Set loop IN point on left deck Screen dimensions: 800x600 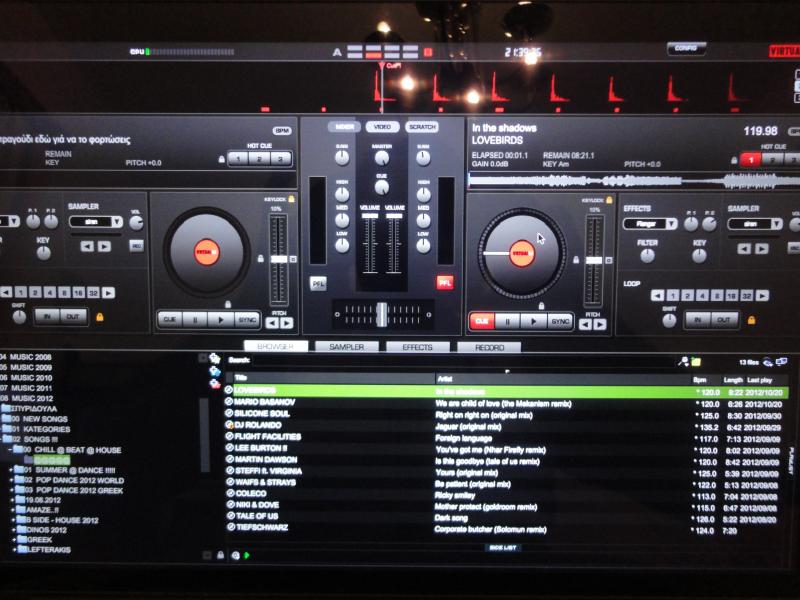46,317
